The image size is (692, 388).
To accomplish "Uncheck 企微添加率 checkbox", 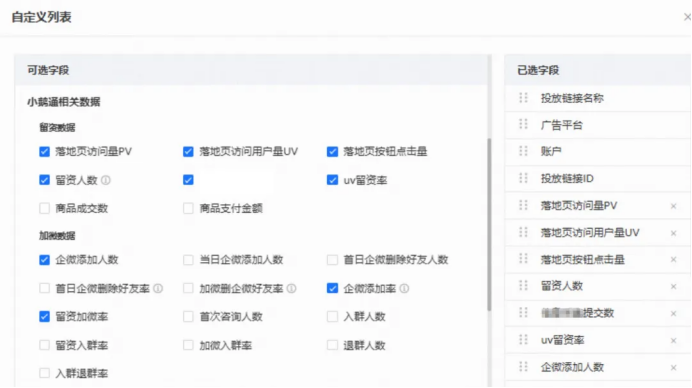I will 332,288.
